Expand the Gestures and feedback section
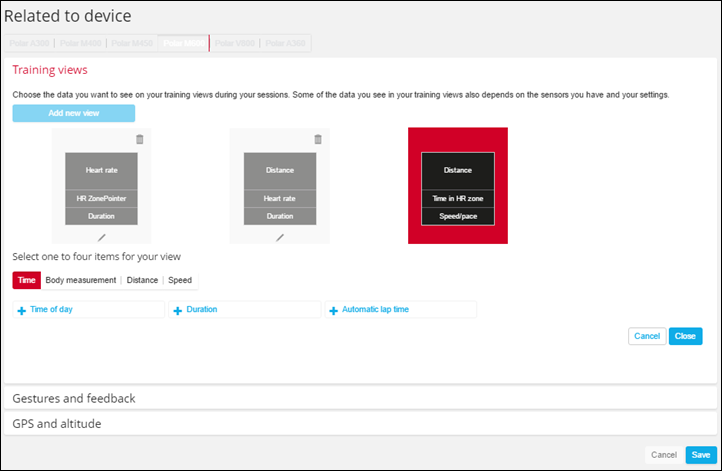The height and width of the screenshot is (471, 722). [x=73, y=398]
